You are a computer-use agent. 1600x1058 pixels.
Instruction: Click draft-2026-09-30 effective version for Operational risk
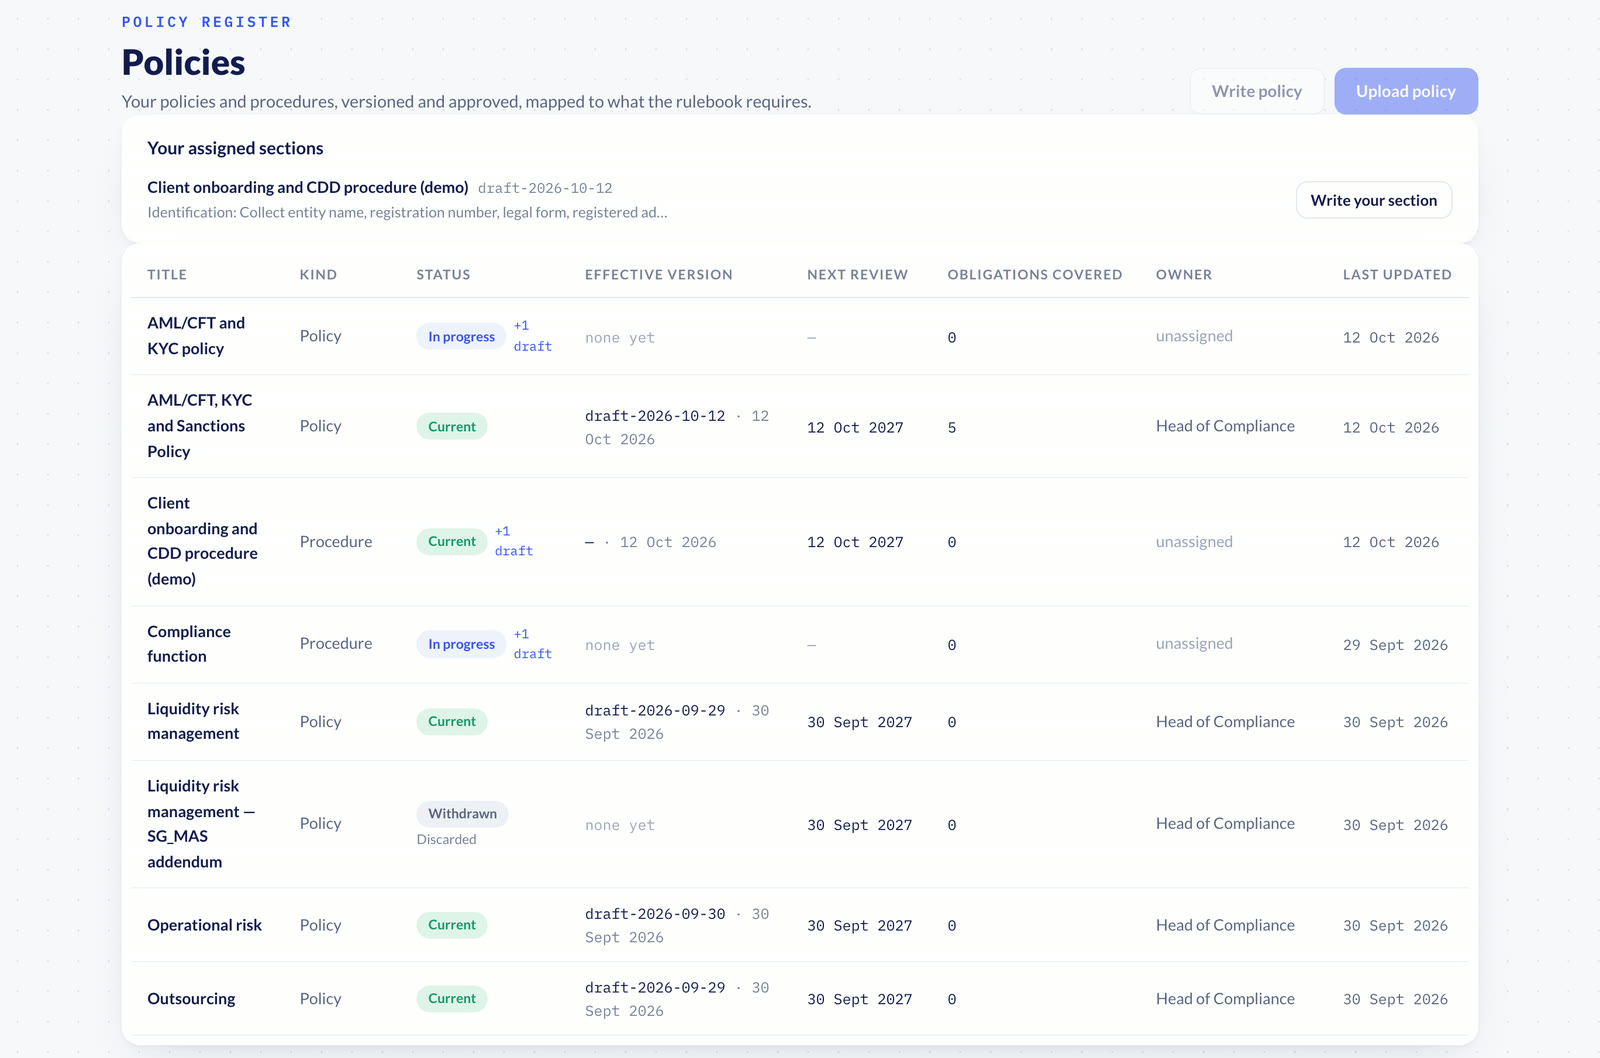(655, 914)
